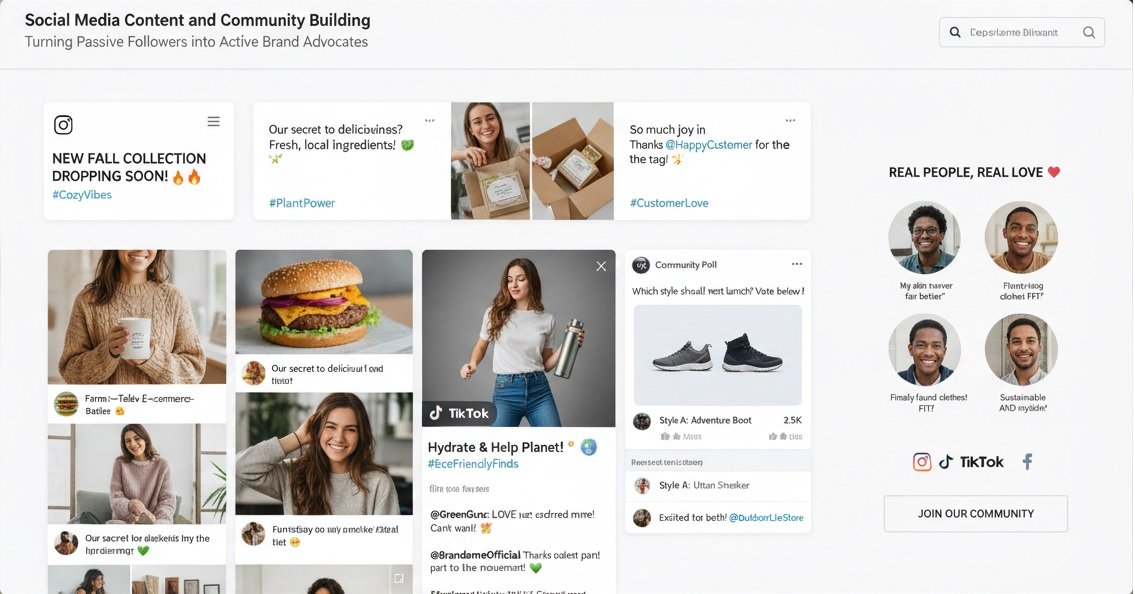
Task: Select the Style A: Urban Sneaker poll option
Action: coord(717,485)
